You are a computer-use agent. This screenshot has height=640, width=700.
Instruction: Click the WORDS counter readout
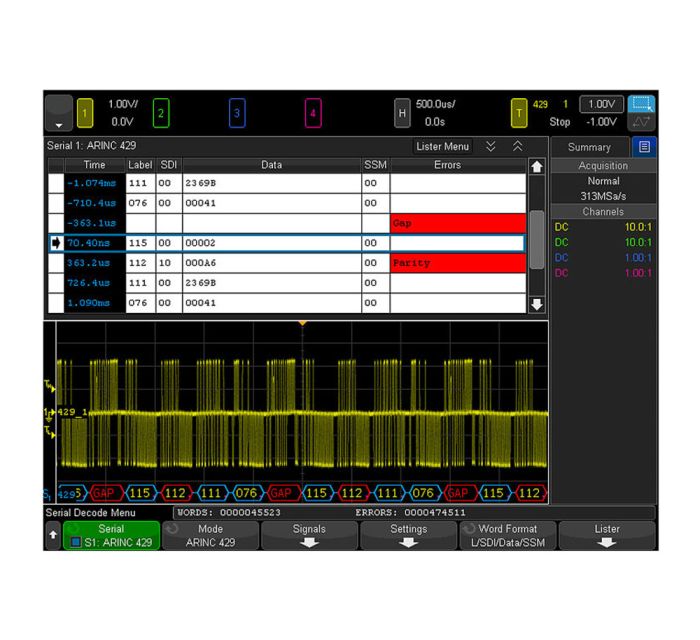pos(229,512)
